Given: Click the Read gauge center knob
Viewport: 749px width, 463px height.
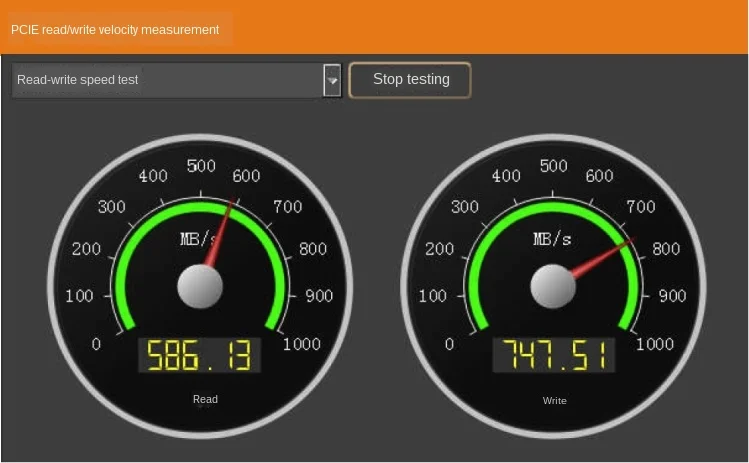Looking at the screenshot, I should [x=200, y=286].
